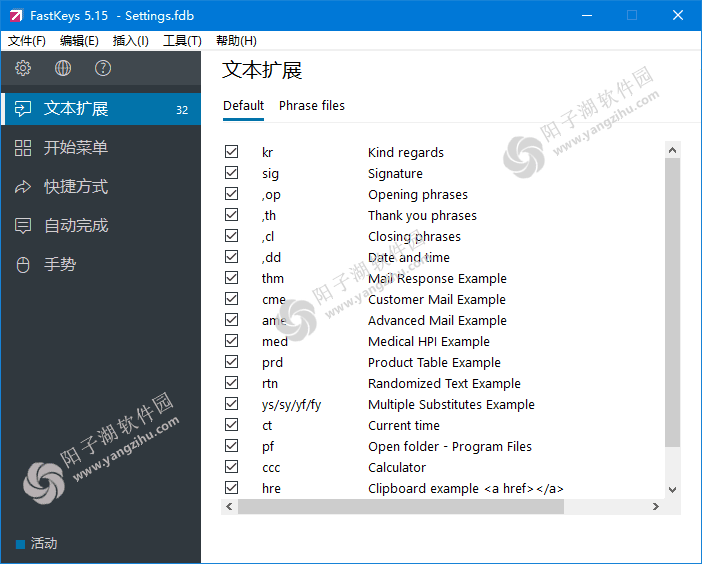Screen dimensions: 702x564
Task: Switch to the Default tab
Action: coord(244,106)
